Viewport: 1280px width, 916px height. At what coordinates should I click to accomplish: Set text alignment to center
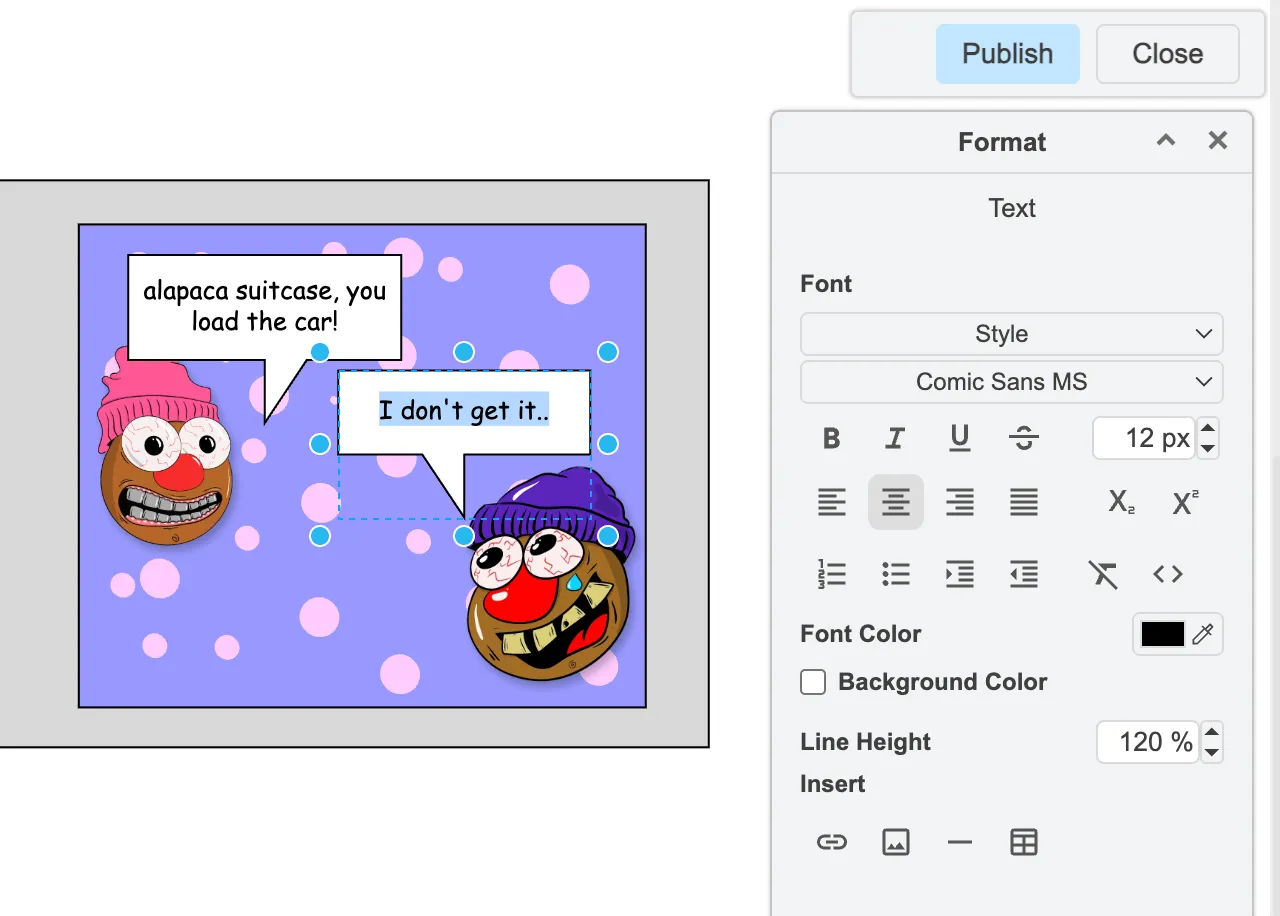pyautogui.click(x=895, y=502)
